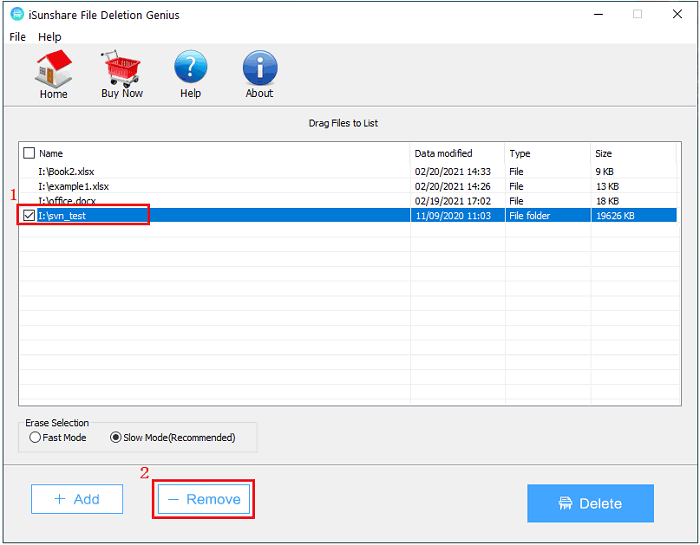700x545 pixels.
Task: Select Slow Mode(Recommended) radio button
Action: (x=116, y=437)
